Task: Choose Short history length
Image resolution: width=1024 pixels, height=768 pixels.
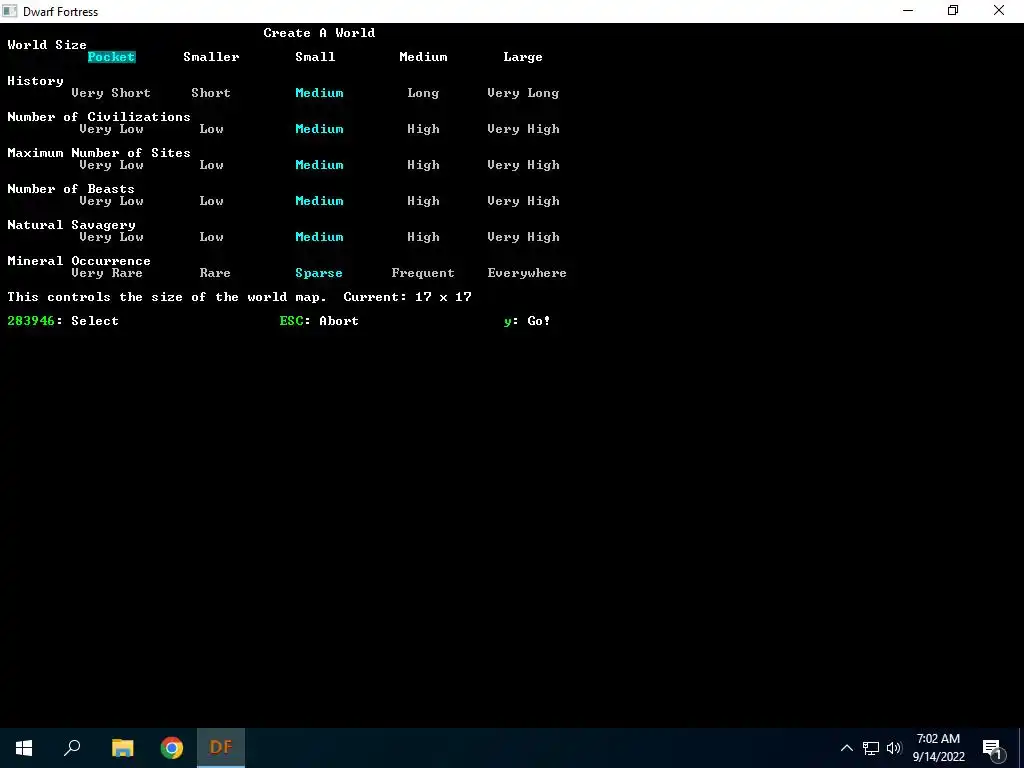Action: click(x=211, y=93)
